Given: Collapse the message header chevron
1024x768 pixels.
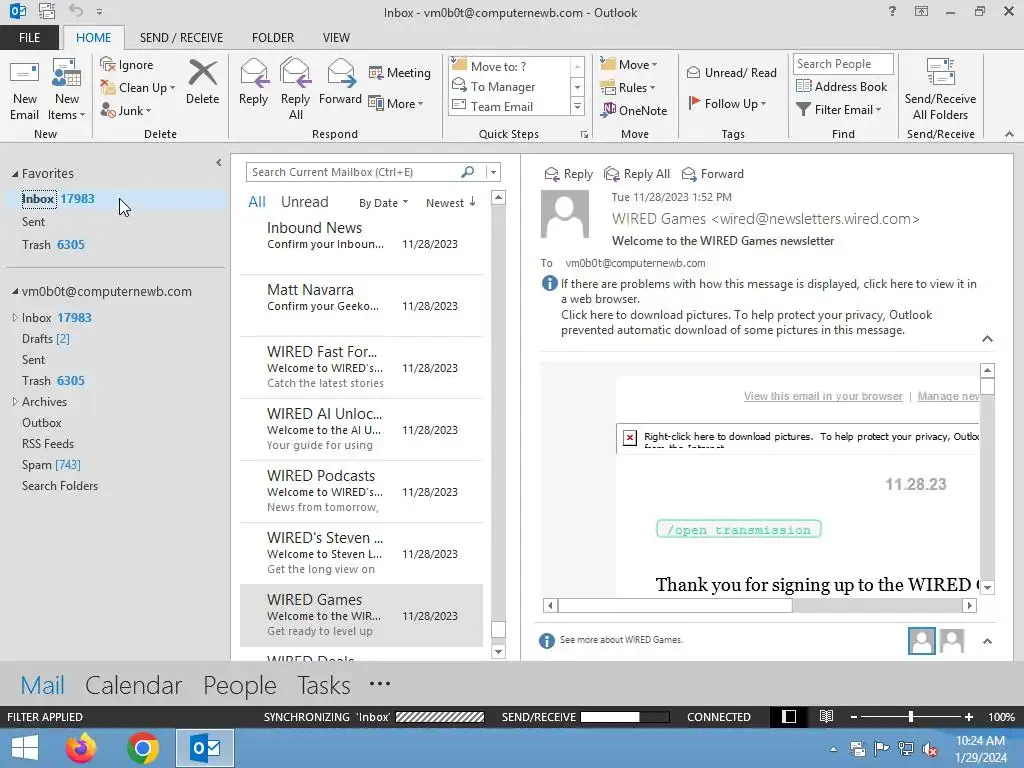Looking at the screenshot, I should (x=987, y=338).
